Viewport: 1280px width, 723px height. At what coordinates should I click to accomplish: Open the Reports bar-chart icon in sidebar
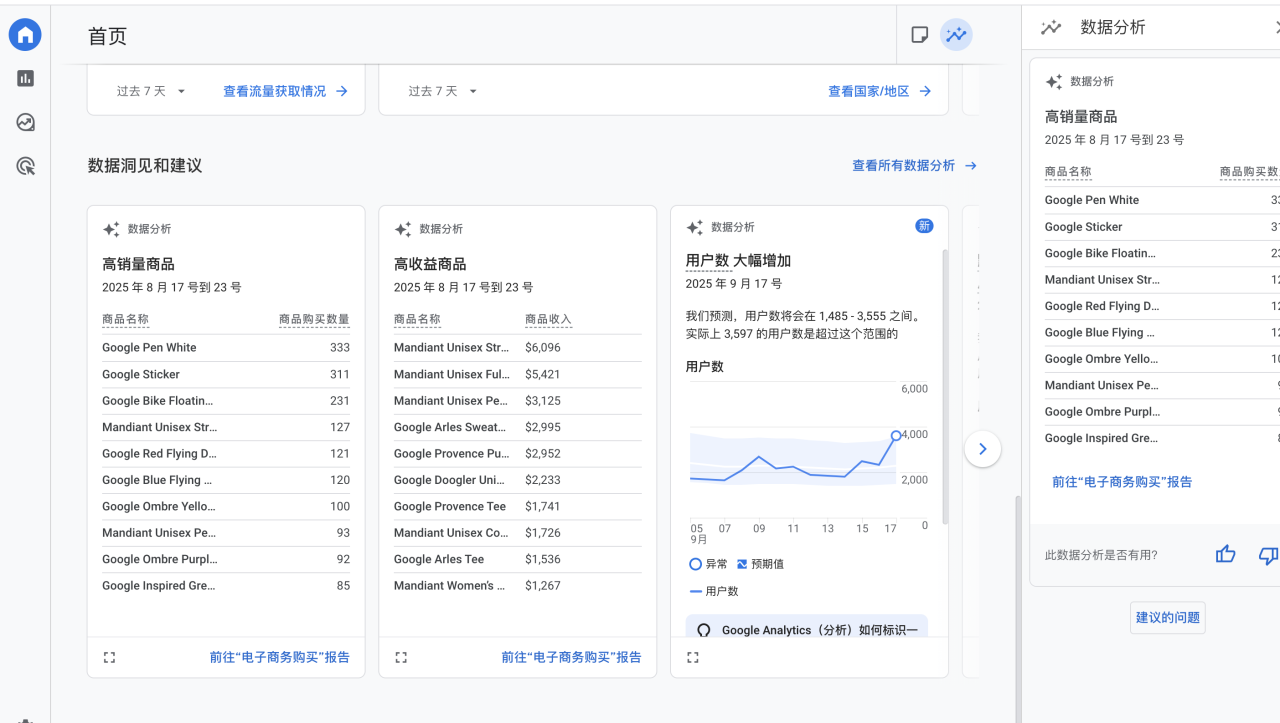(25, 79)
